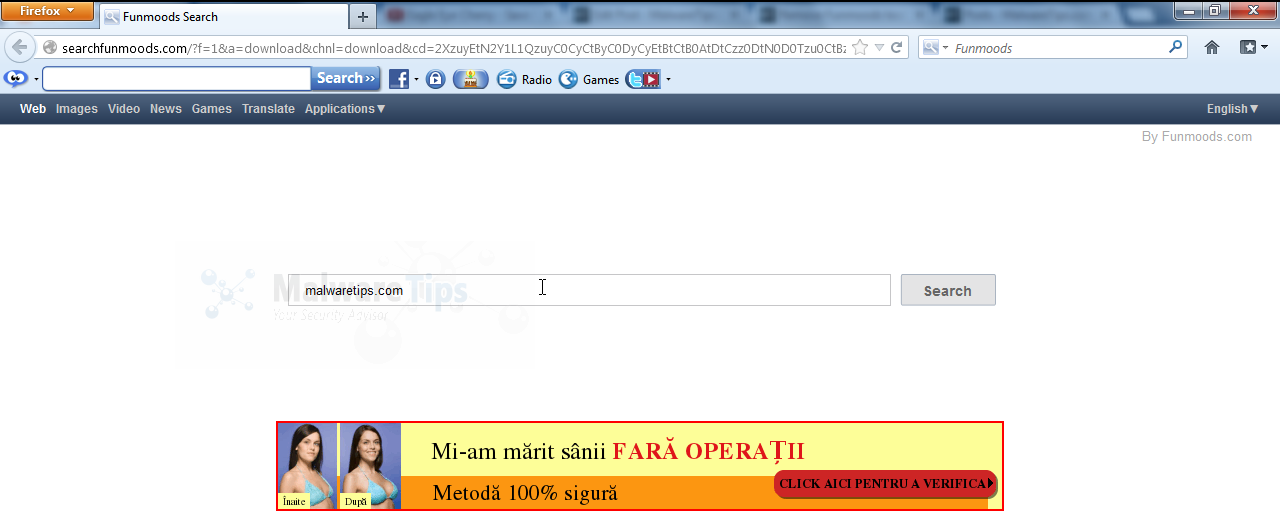Open the URL history dropdown arrow
Viewport: 1280px width, 524px height.
pyautogui.click(x=879, y=48)
